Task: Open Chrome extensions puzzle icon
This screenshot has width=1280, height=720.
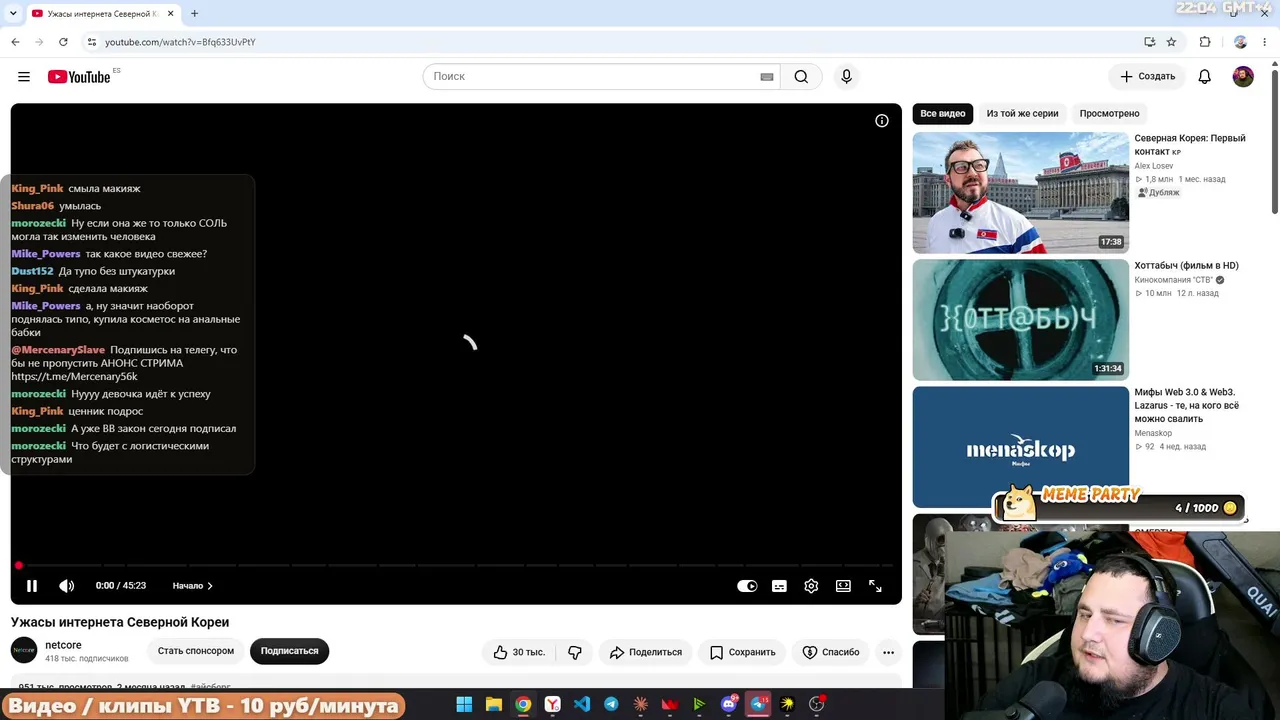Action: pyautogui.click(x=1205, y=42)
